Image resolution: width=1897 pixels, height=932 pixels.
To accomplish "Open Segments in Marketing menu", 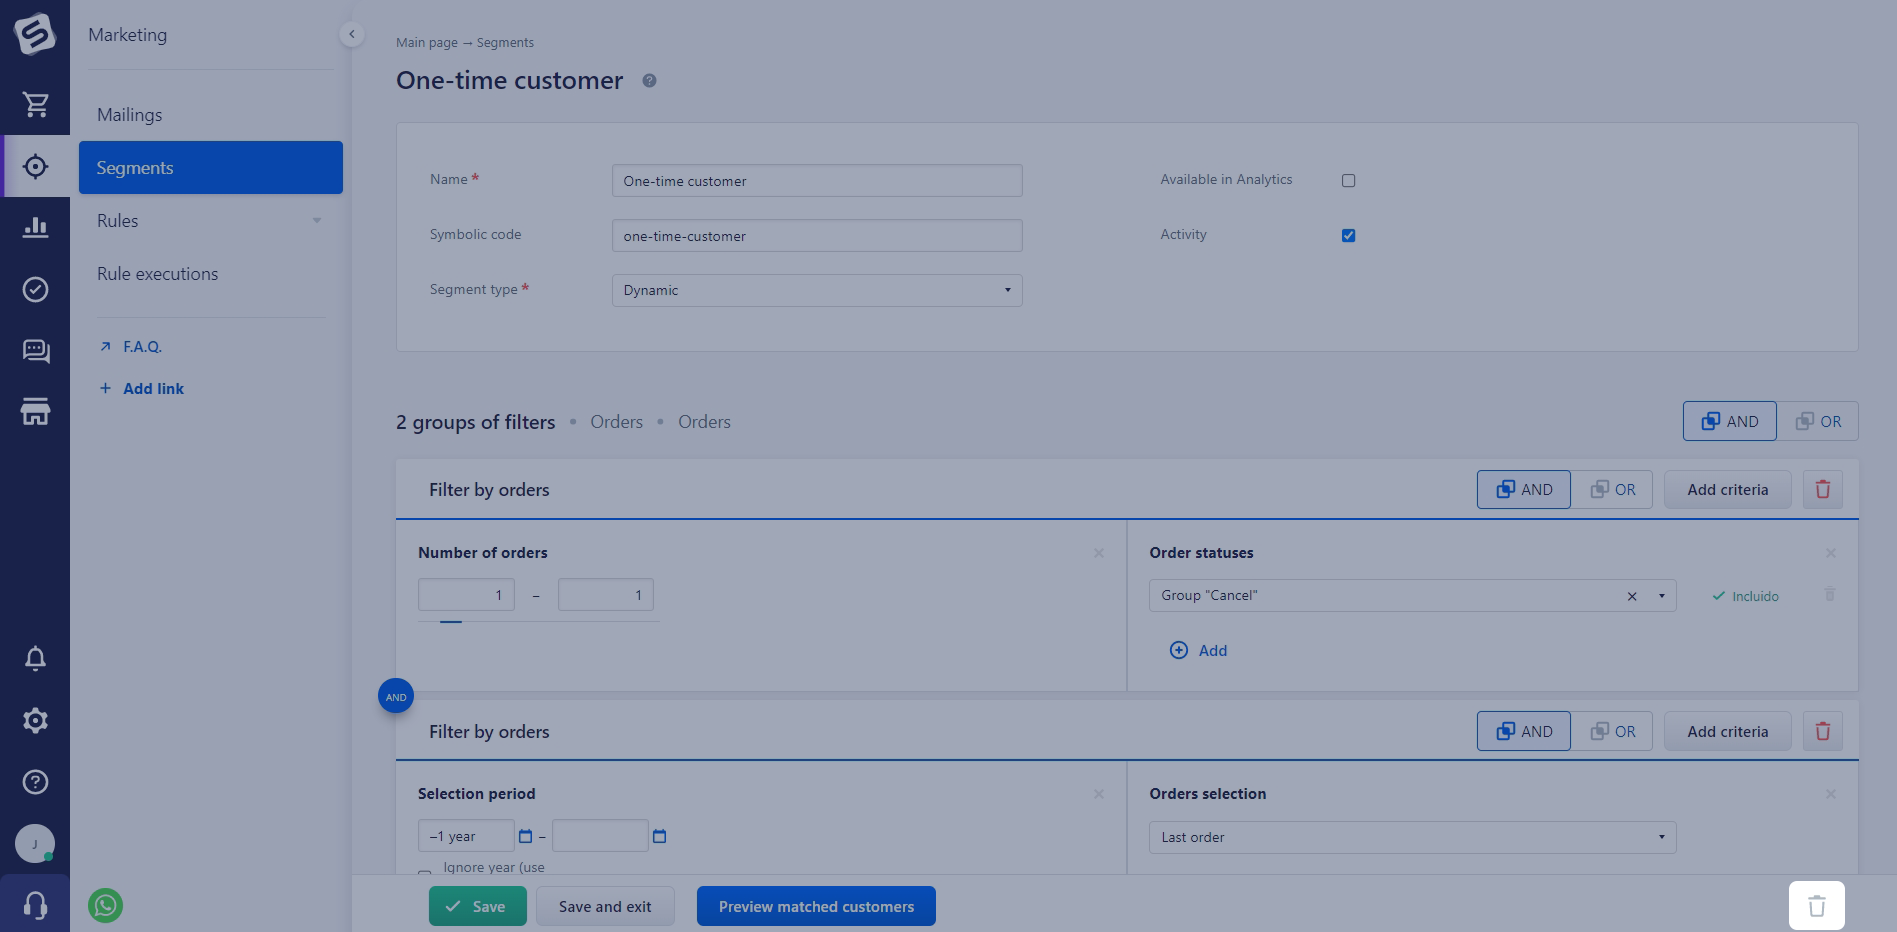I will [211, 168].
